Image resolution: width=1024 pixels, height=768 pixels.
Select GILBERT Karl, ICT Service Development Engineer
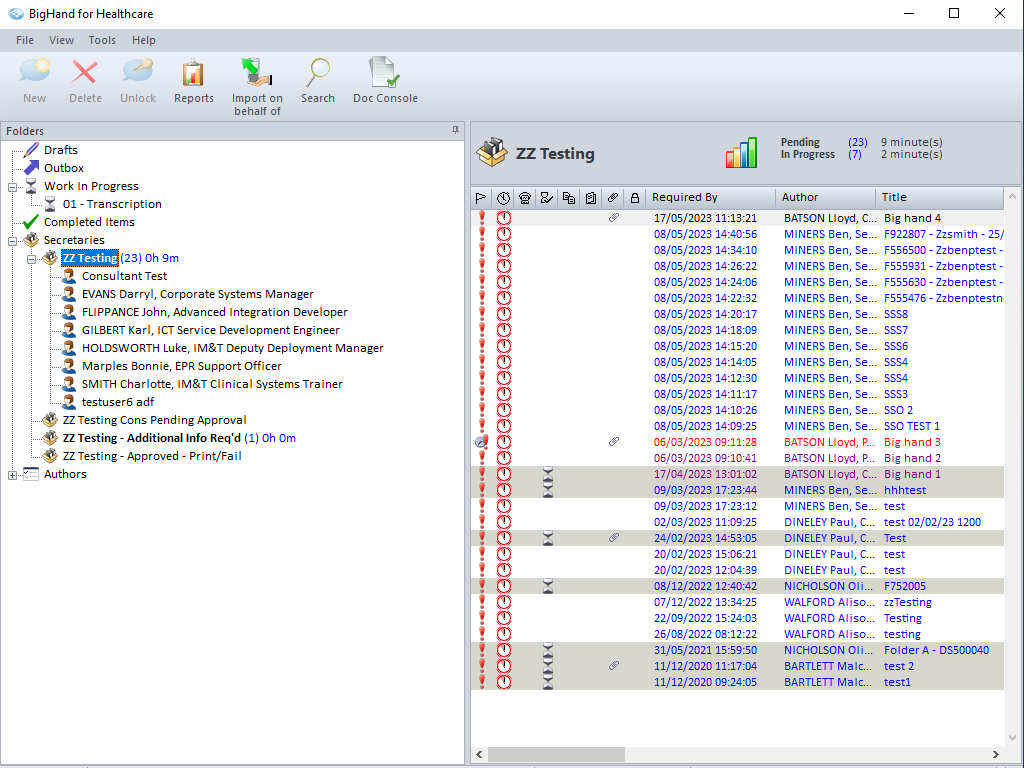point(210,330)
